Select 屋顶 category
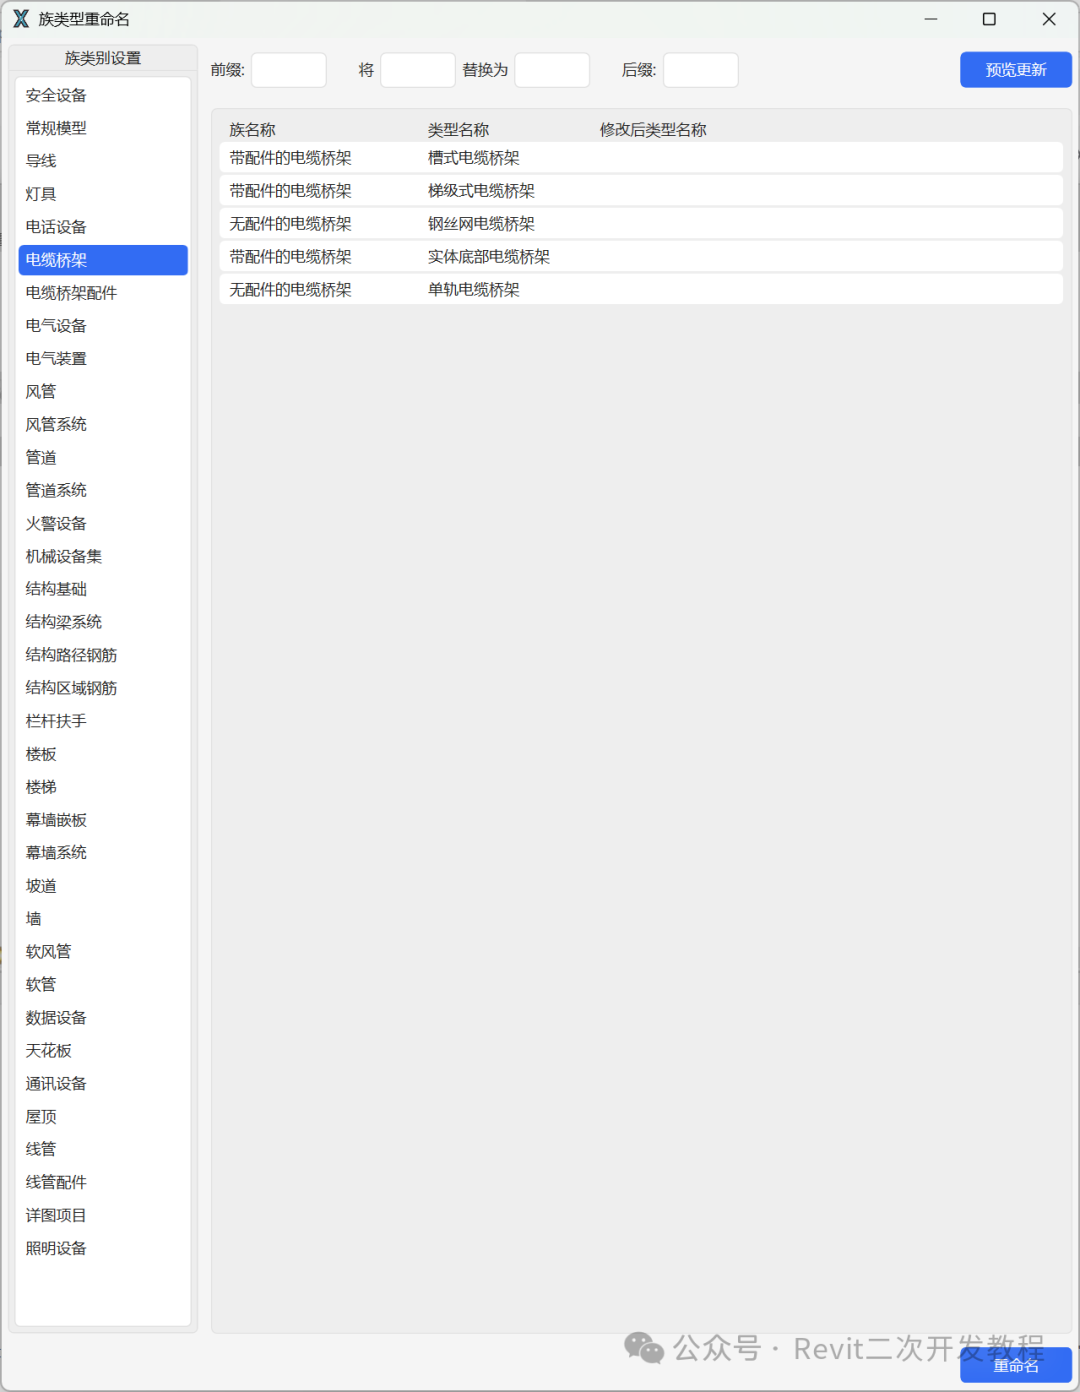 coord(103,1117)
